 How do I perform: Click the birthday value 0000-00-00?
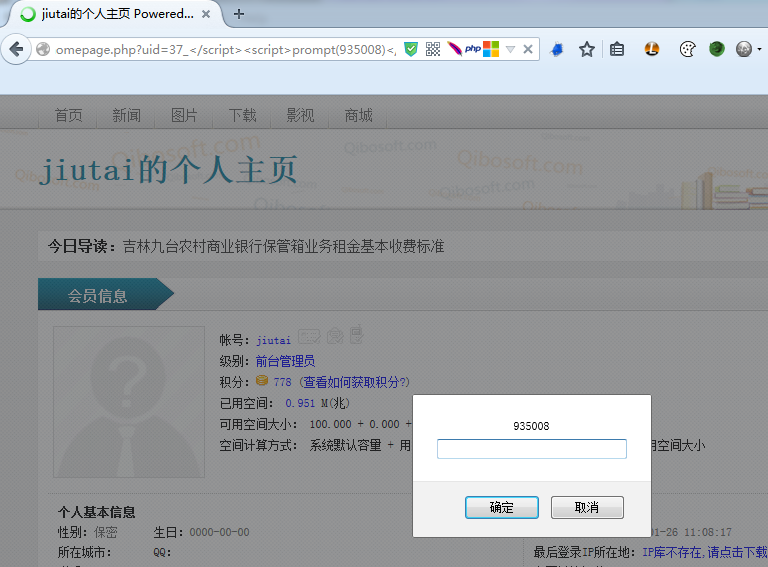coord(219,532)
